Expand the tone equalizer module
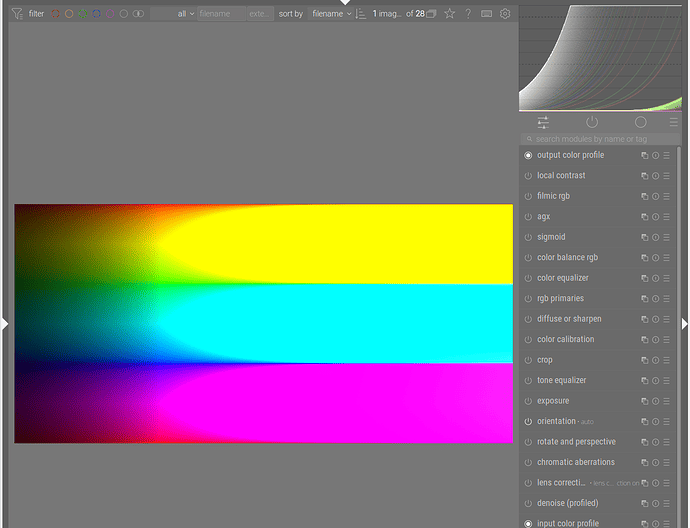The image size is (690, 528). click(562, 380)
